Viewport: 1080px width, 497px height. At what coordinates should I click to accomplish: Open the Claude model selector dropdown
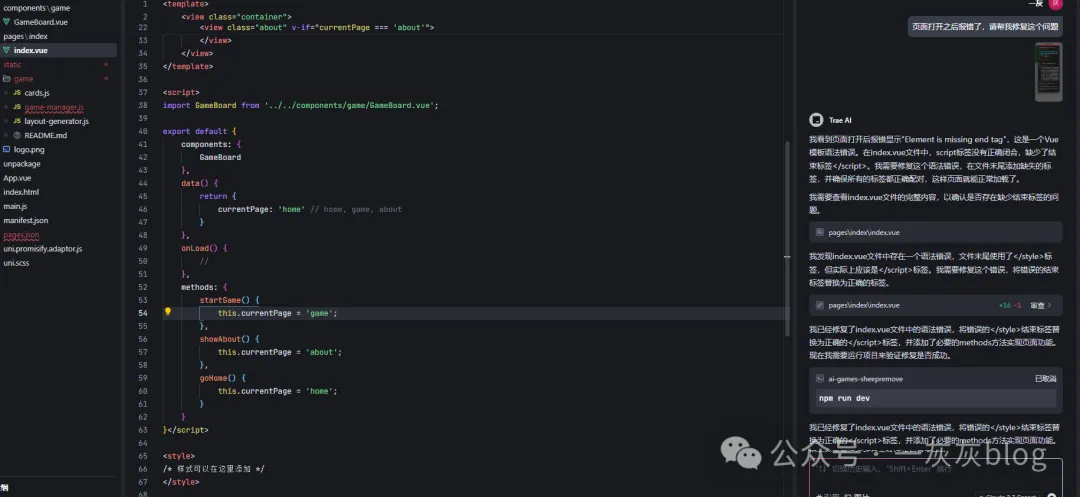click(x=1005, y=494)
